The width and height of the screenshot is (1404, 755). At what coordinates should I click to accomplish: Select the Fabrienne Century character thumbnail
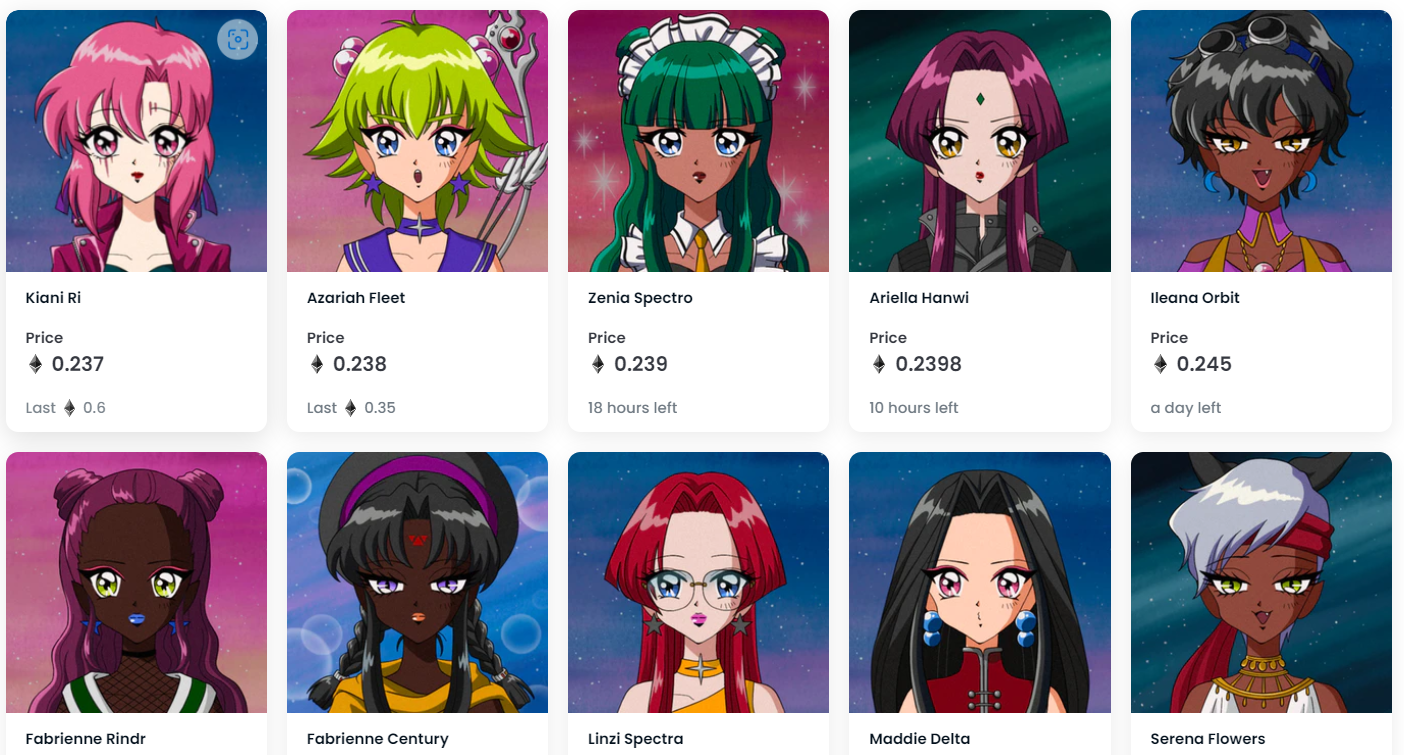click(417, 582)
